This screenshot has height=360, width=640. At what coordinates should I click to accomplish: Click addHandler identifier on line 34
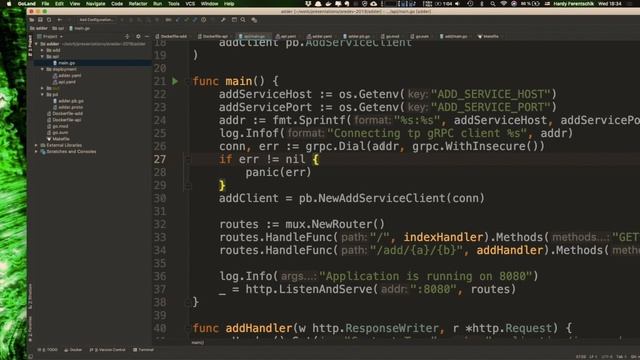[510, 250]
